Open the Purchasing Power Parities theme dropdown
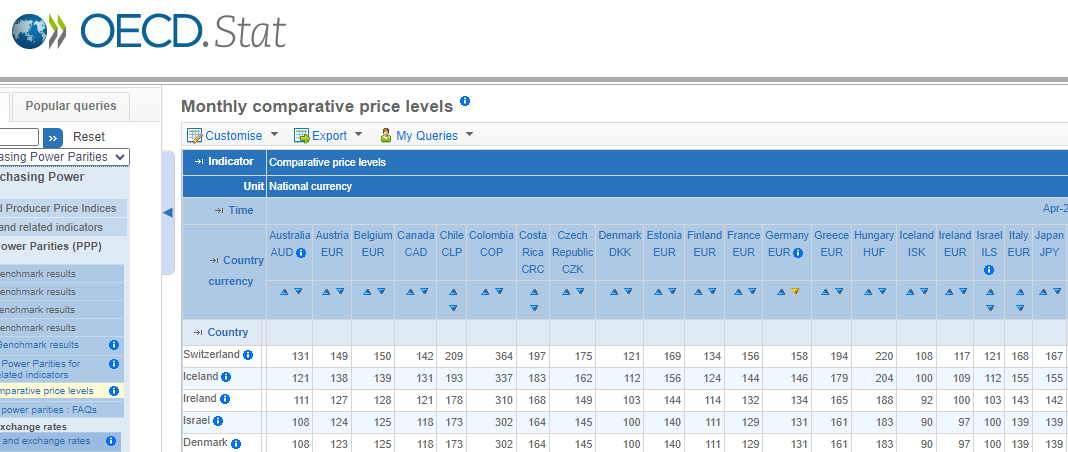Image resolution: width=1068 pixels, height=452 pixels. pos(64,157)
